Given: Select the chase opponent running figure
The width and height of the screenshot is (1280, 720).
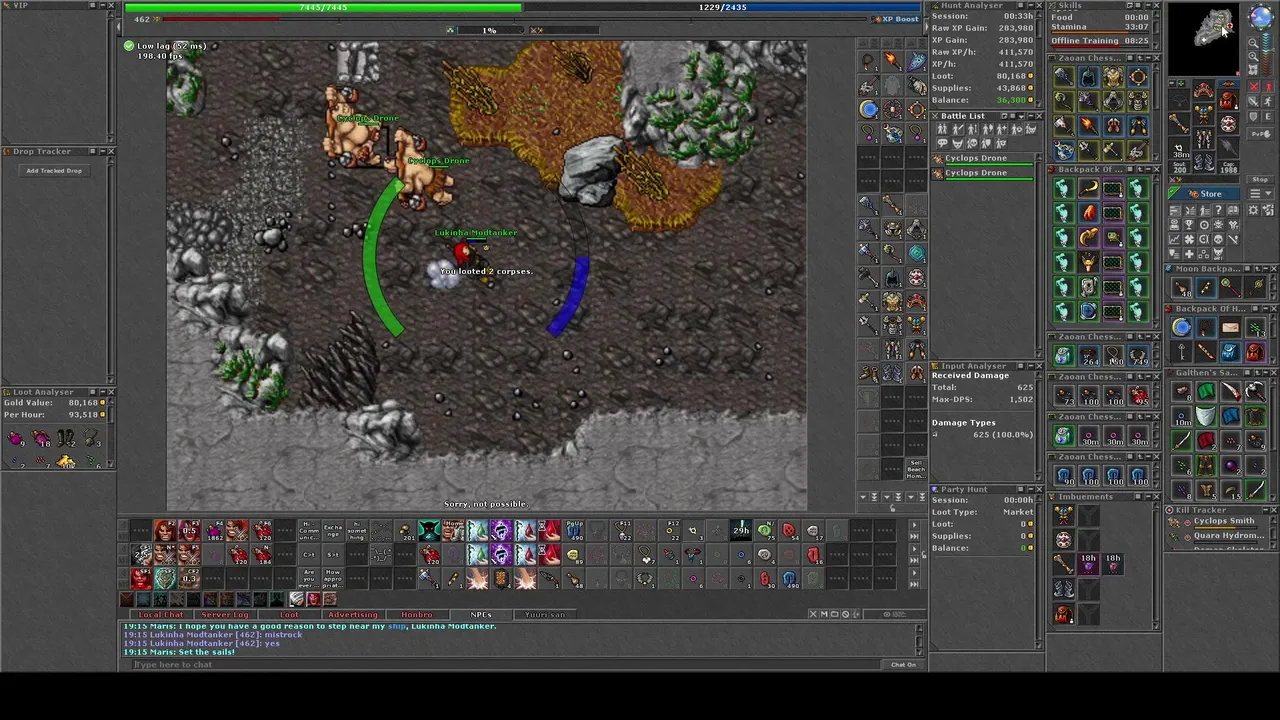Looking at the screenshot, I should point(1268,101).
